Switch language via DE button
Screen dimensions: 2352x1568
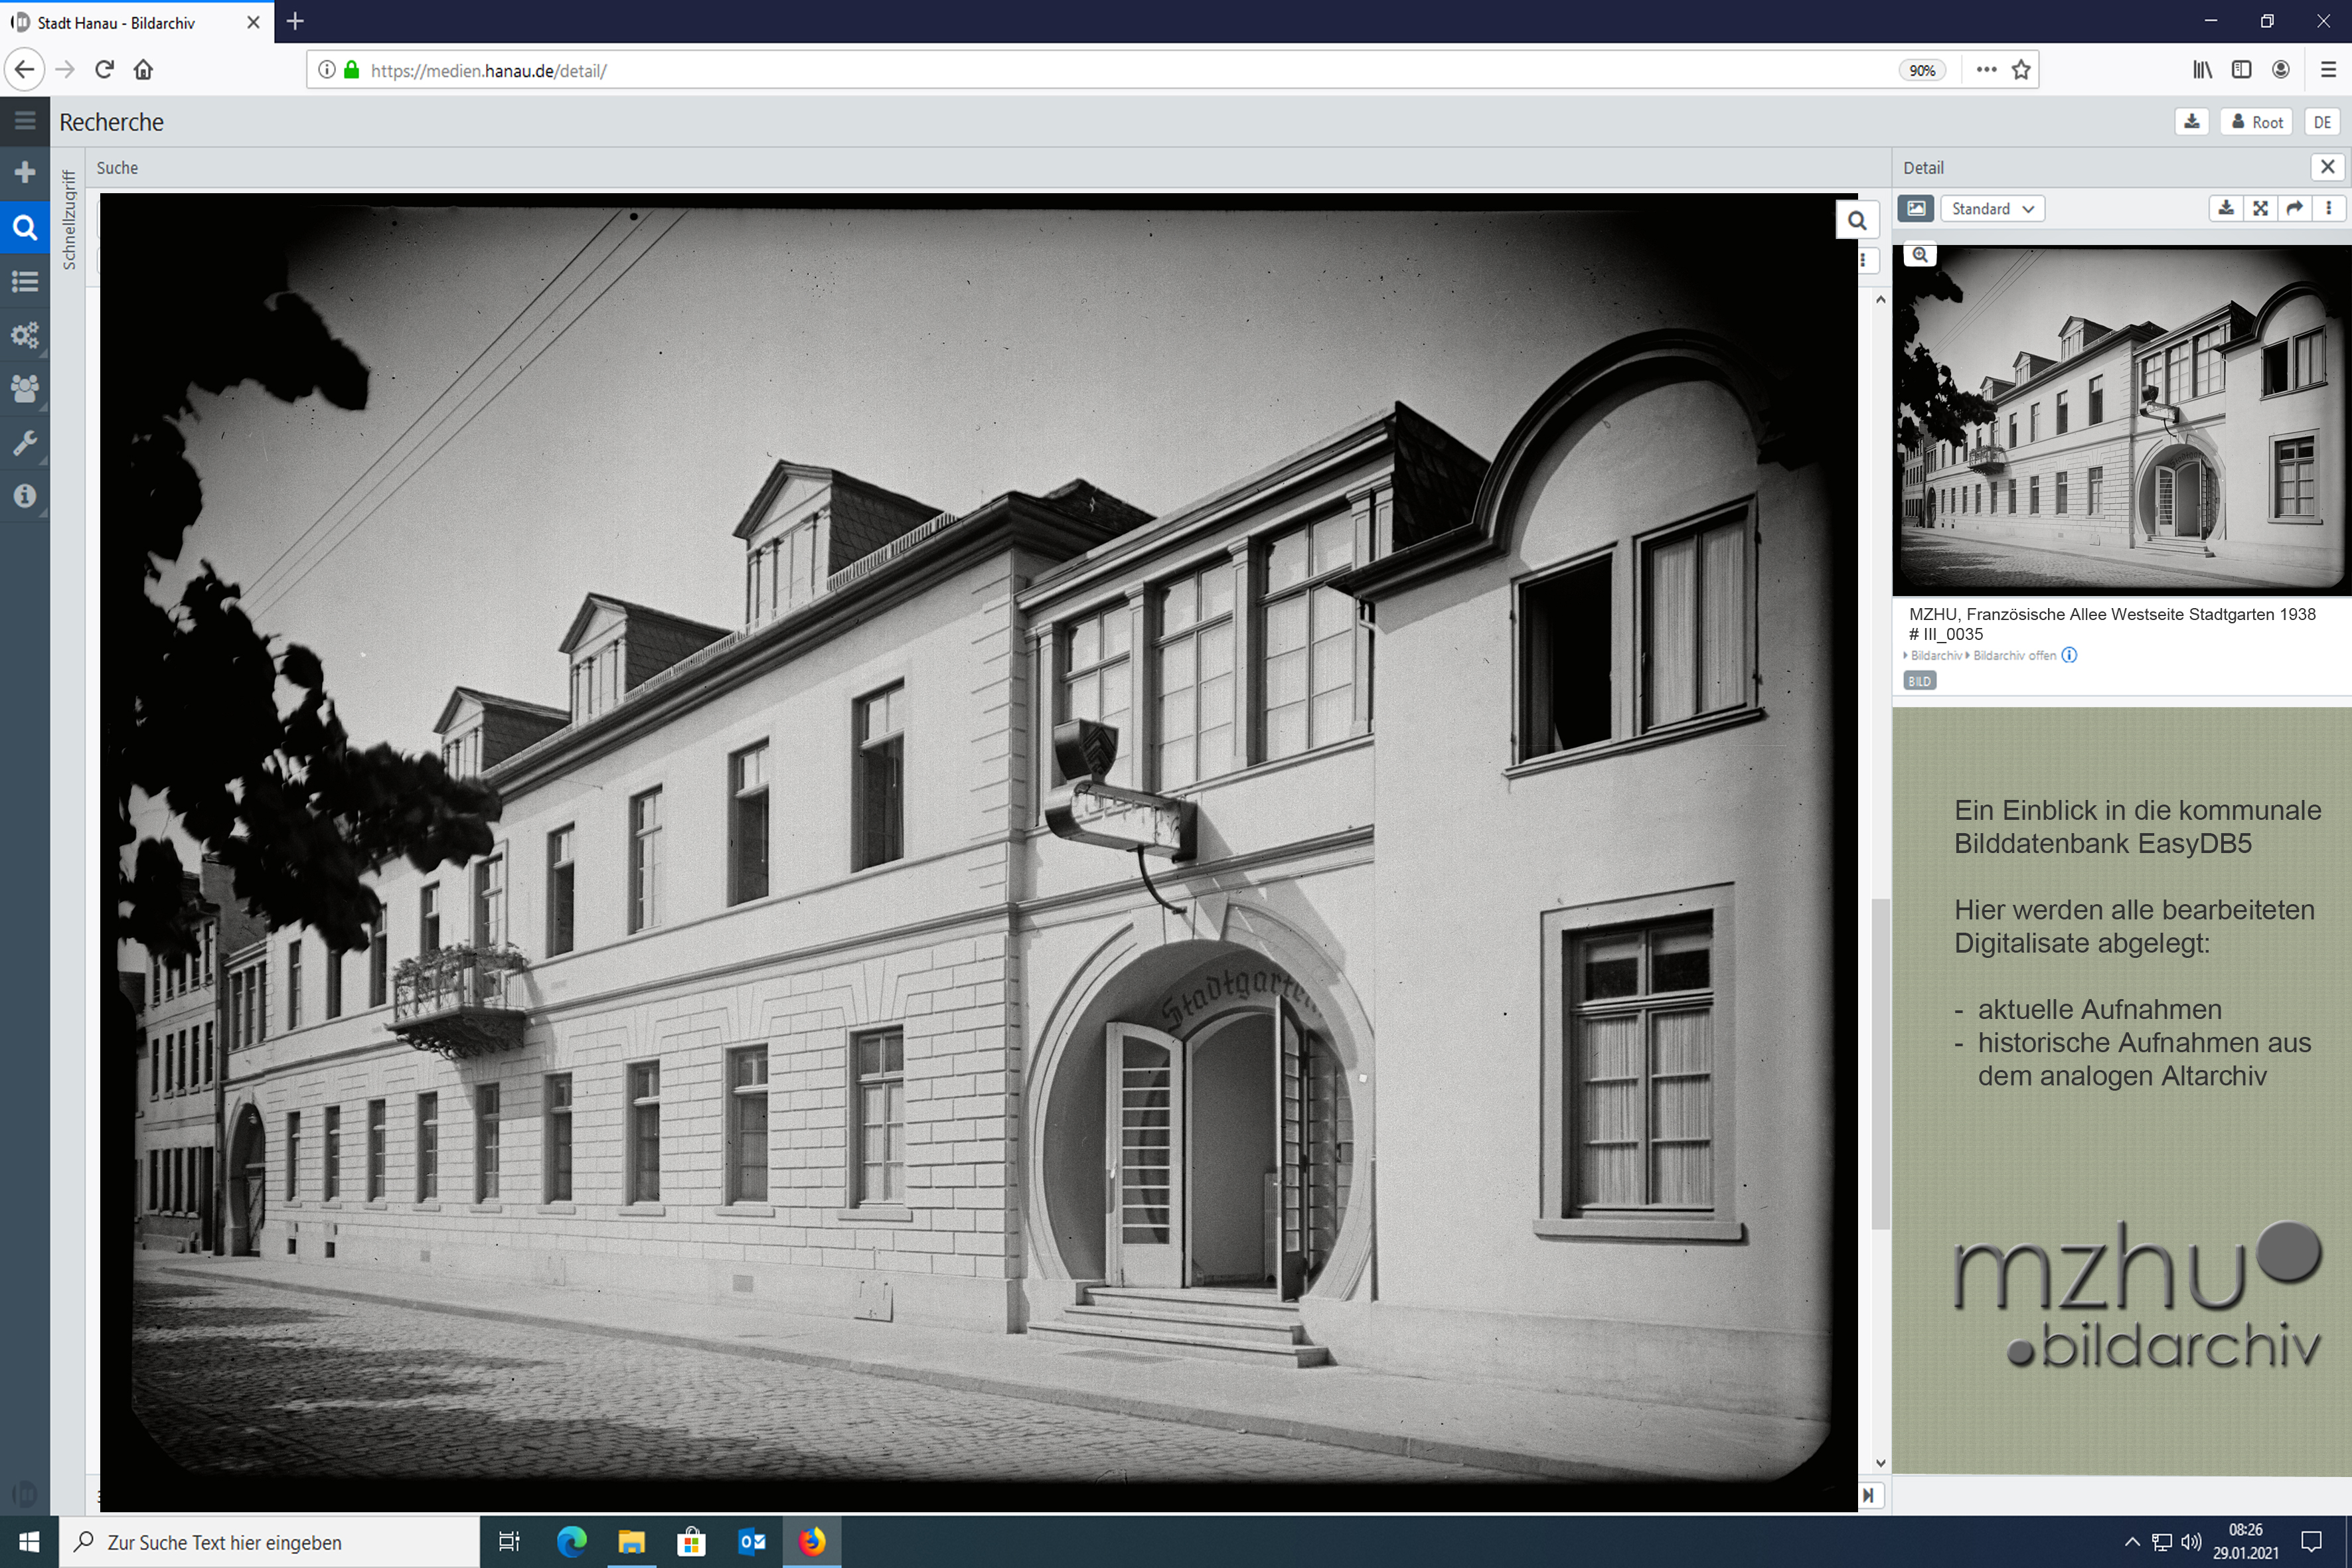click(2321, 122)
